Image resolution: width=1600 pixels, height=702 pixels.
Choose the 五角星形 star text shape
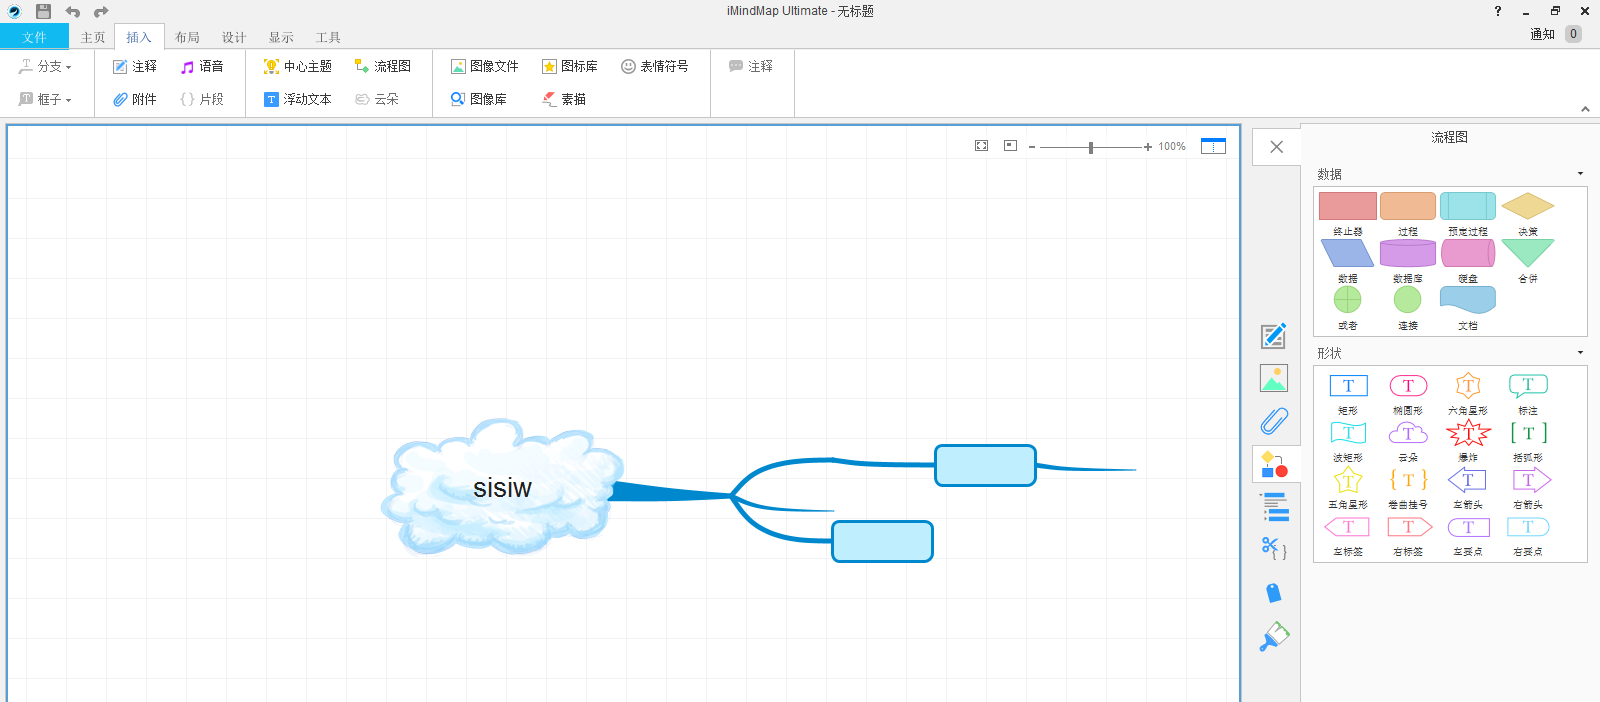pos(1348,480)
